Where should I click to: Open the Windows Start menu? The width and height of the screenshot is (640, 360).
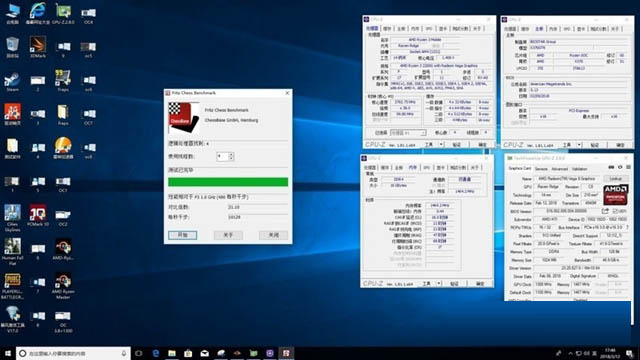pos(8,353)
